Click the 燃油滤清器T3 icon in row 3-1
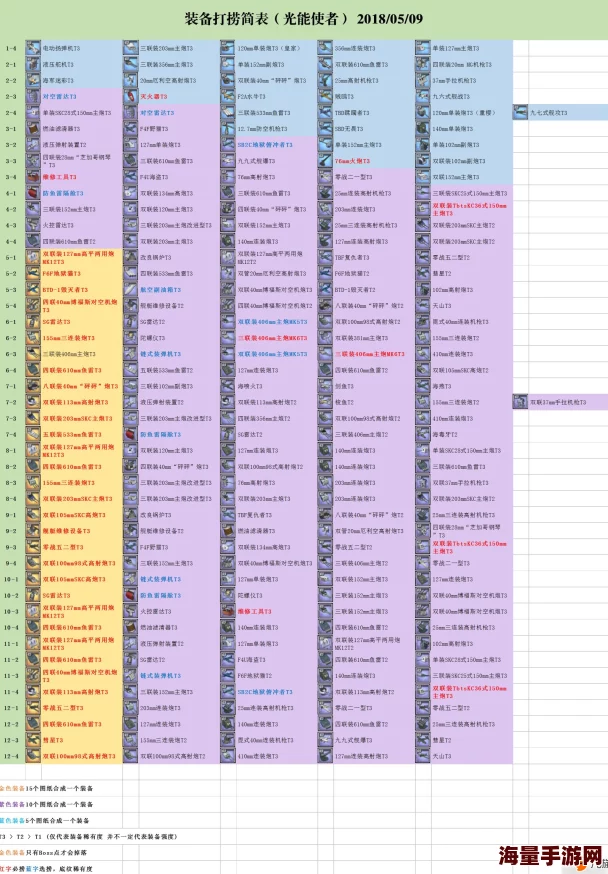Viewport: 608px width, 874px height. (x=33, y=129)
